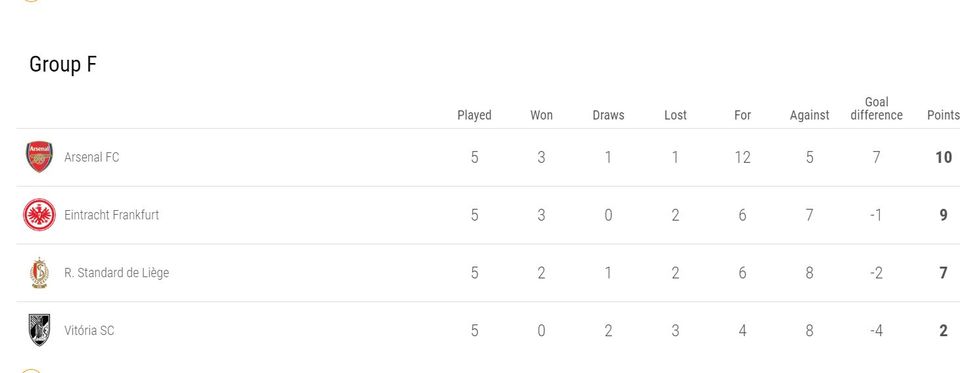Screen dimensions: 960x373
Task: Click Vitória SC's -4 goal difference
Action: pyautogui.click(x=876, y=331)
